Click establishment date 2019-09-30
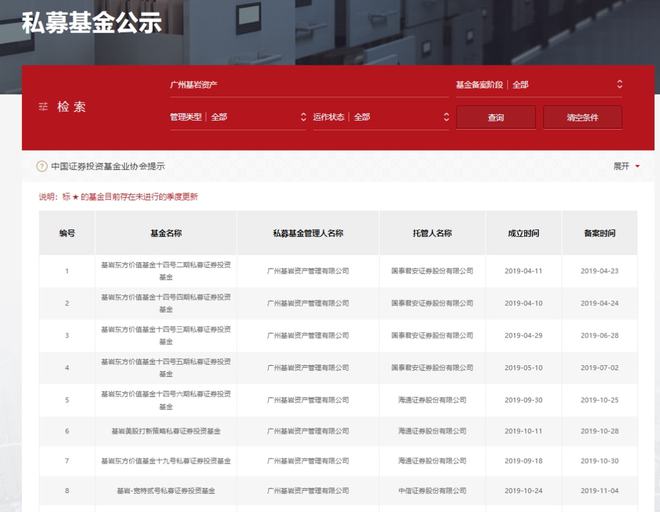Image resolution: width=660 pixels, height=512 pixels. click(524, 400)
